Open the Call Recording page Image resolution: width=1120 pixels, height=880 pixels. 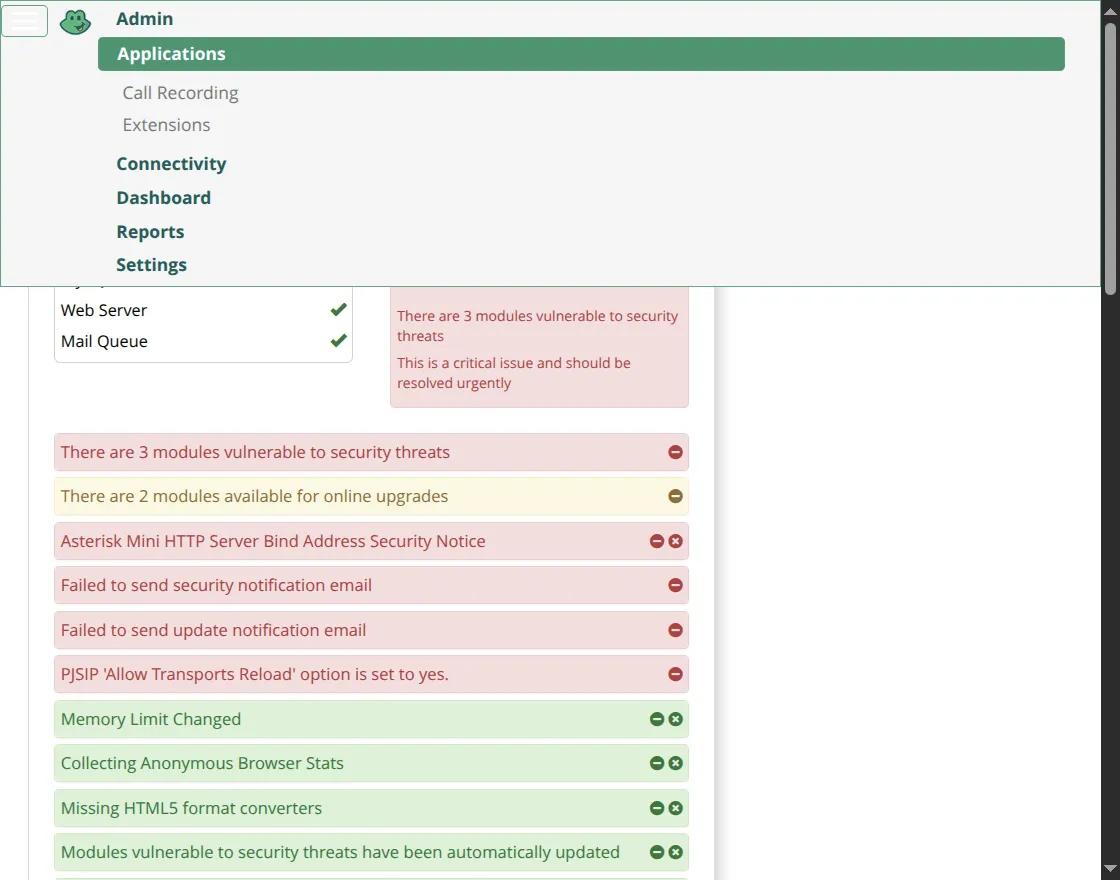180,92
